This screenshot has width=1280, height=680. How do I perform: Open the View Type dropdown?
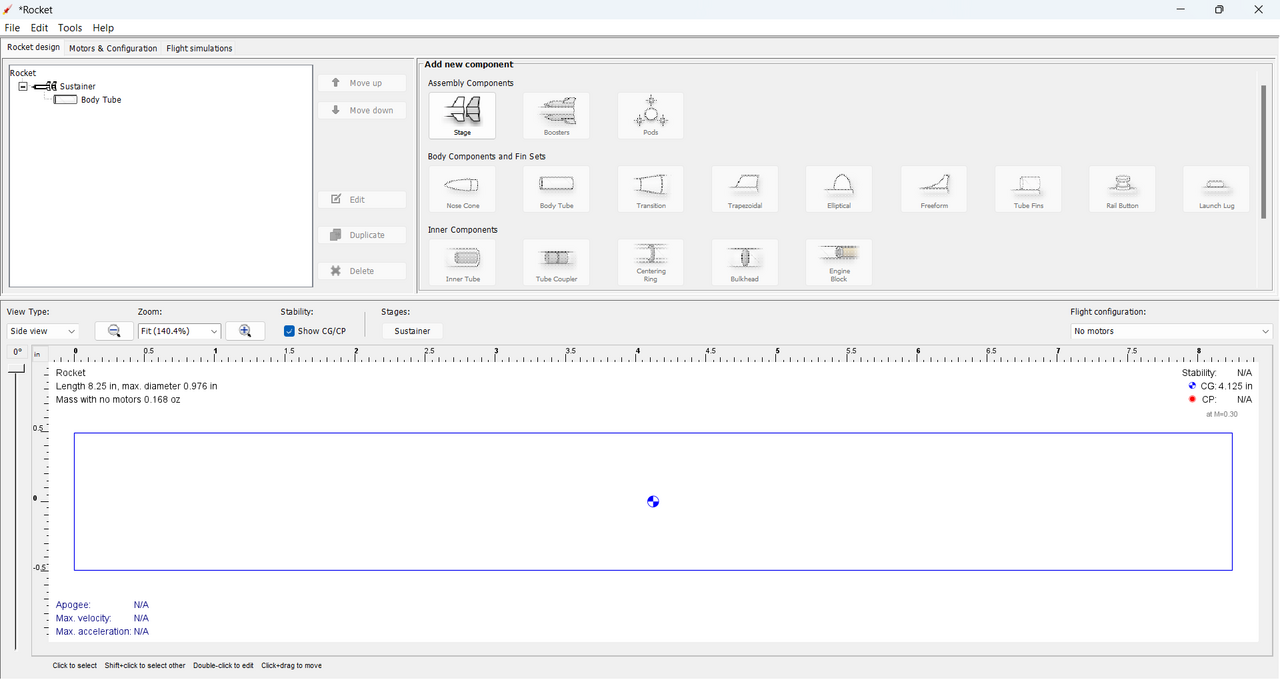(43, 331)
